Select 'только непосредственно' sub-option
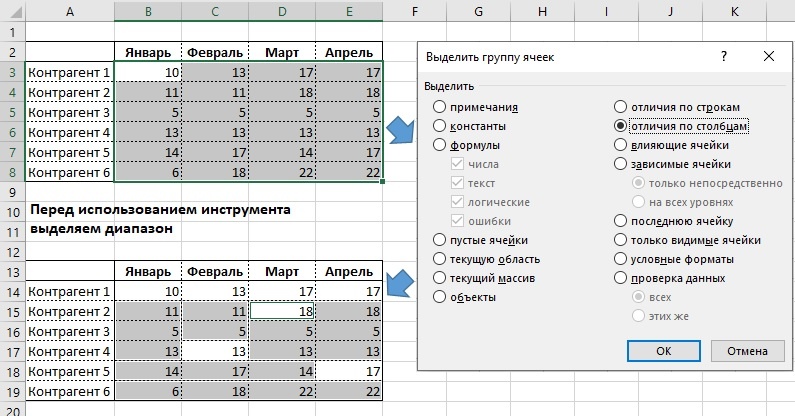 (x=638, y=183)
